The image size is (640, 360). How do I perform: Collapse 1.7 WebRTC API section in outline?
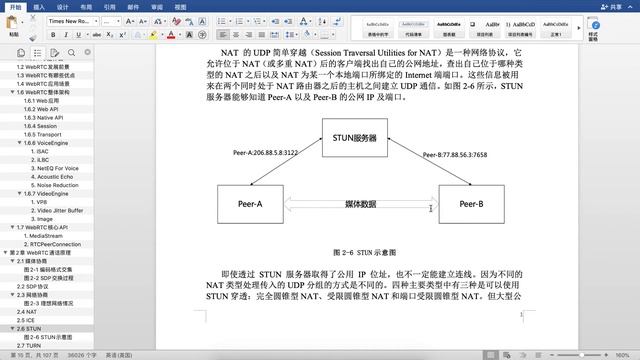pyautogui.click(x=12, y=227)
